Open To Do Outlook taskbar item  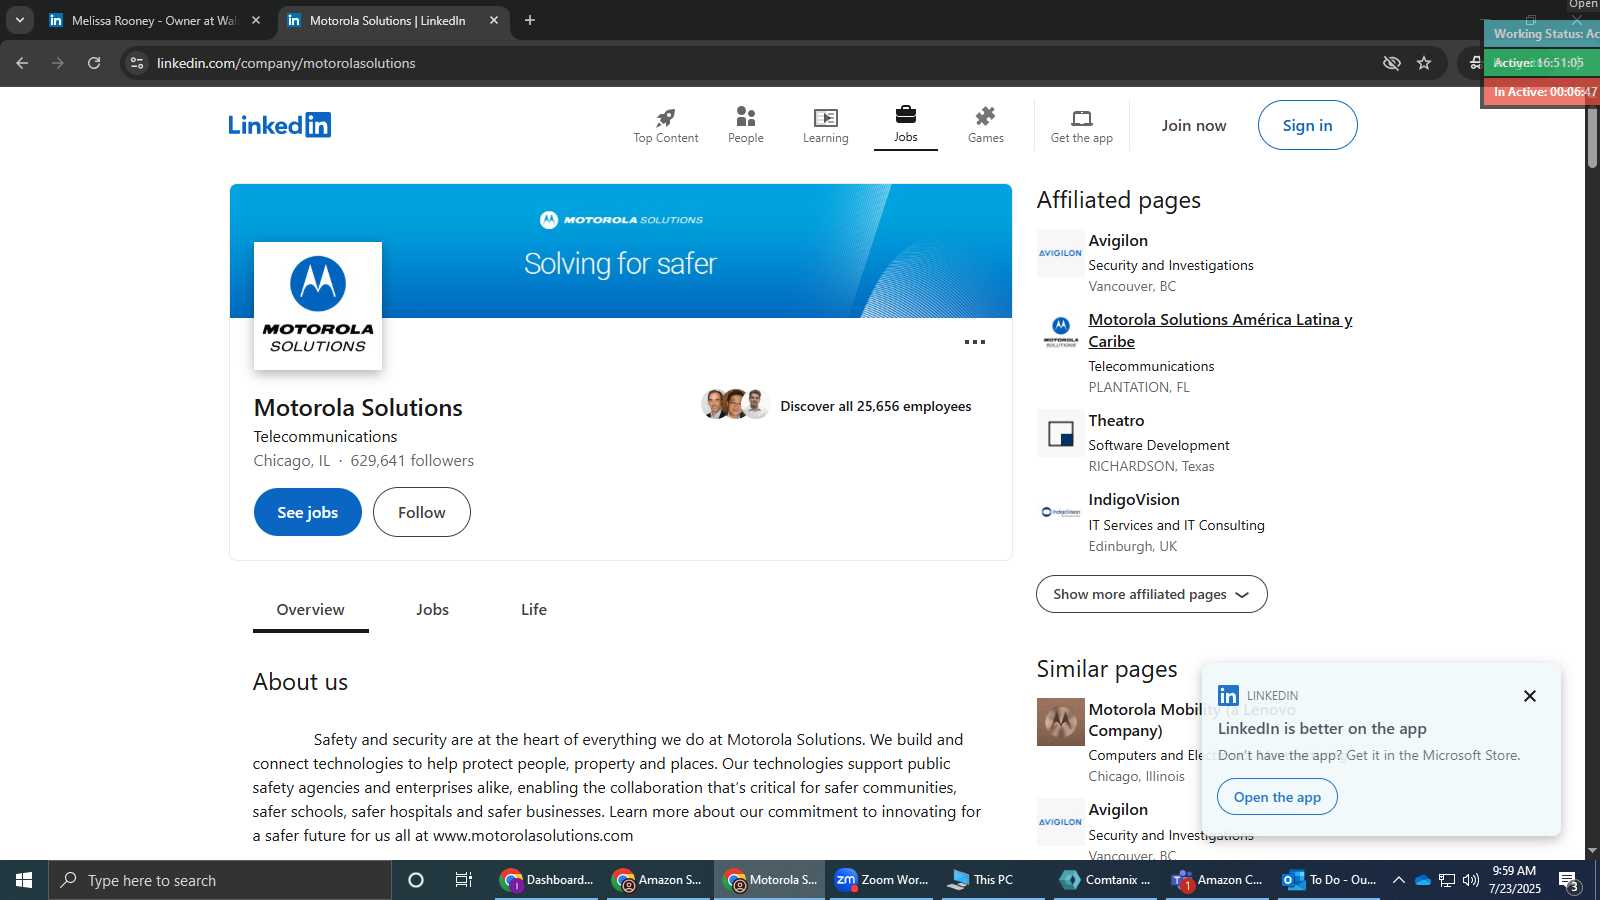click(x=1331, y=880)
